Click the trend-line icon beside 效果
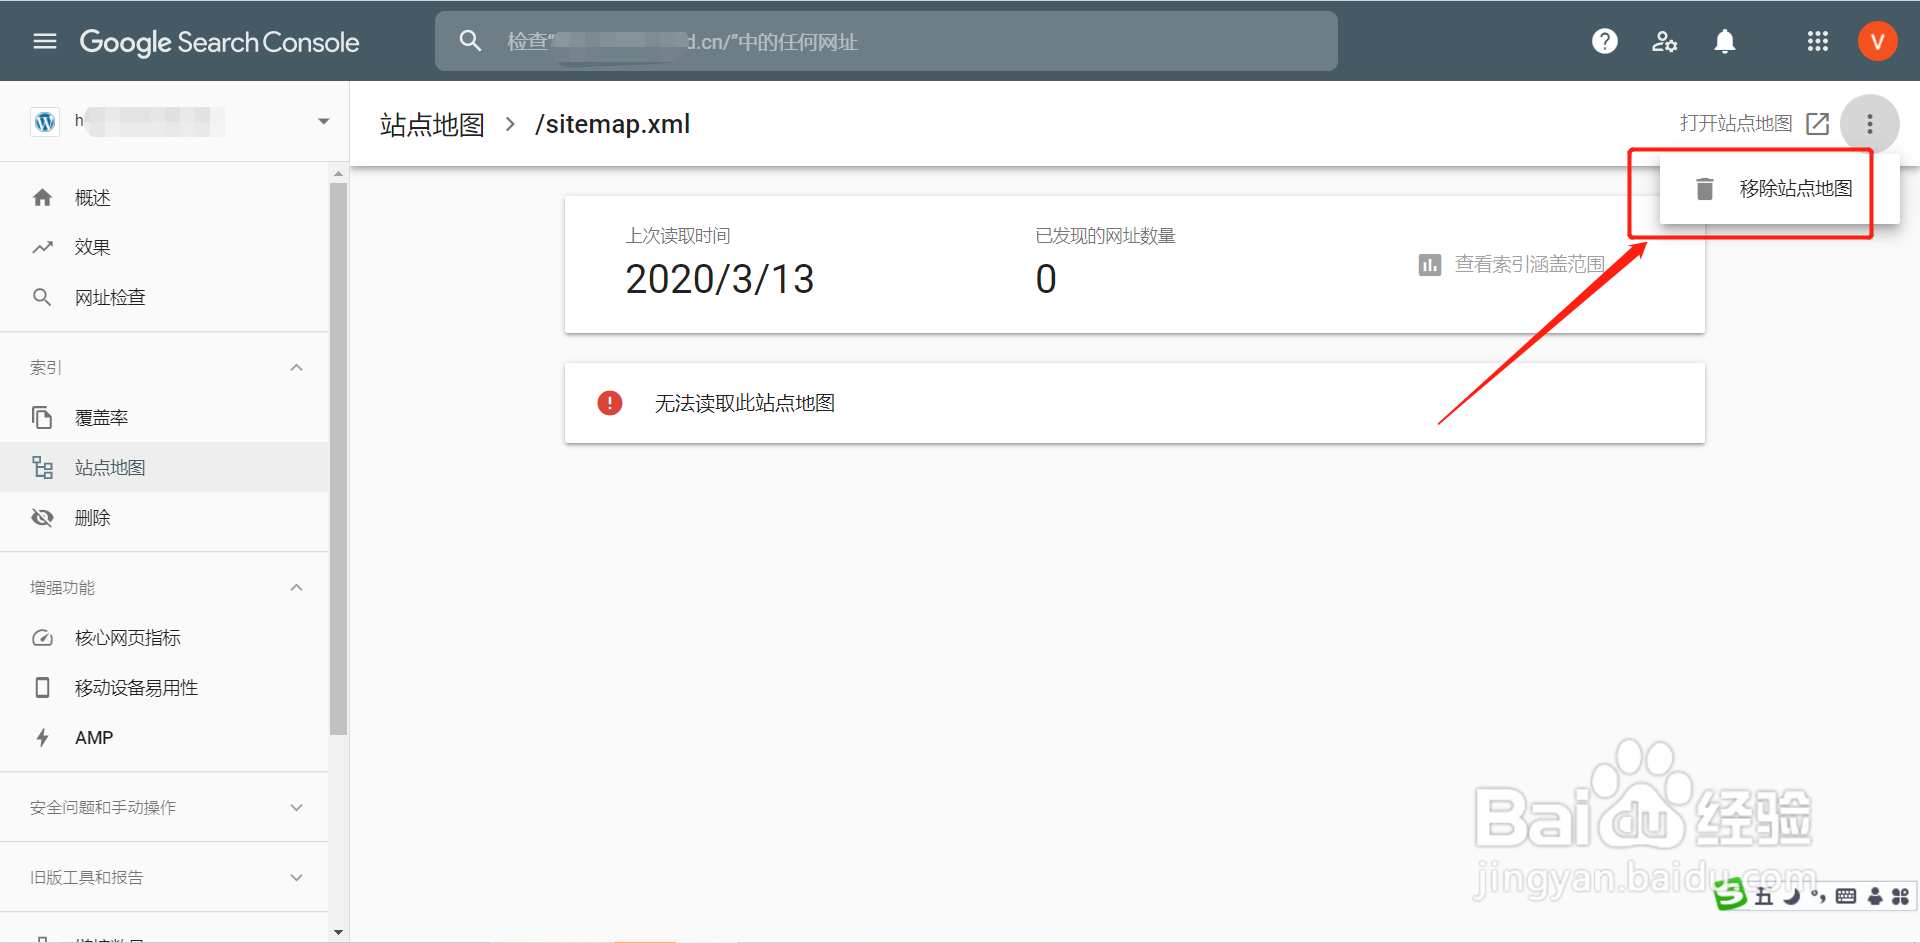This screenshot has height=943, width=1920. tap(42, 247)
